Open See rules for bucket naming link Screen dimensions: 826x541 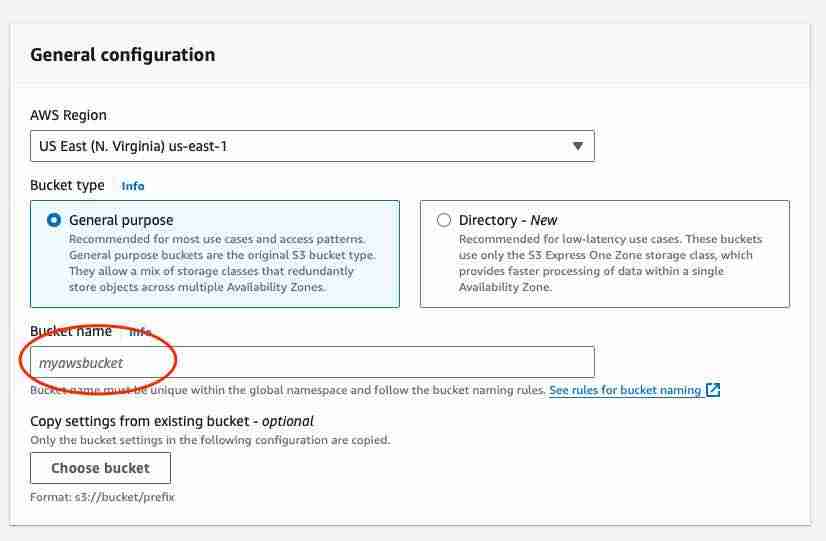tap(625, 390)
